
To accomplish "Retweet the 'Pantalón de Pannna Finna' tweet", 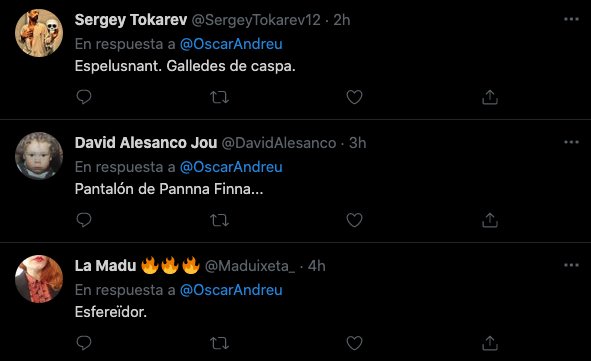I will [219, 220].
